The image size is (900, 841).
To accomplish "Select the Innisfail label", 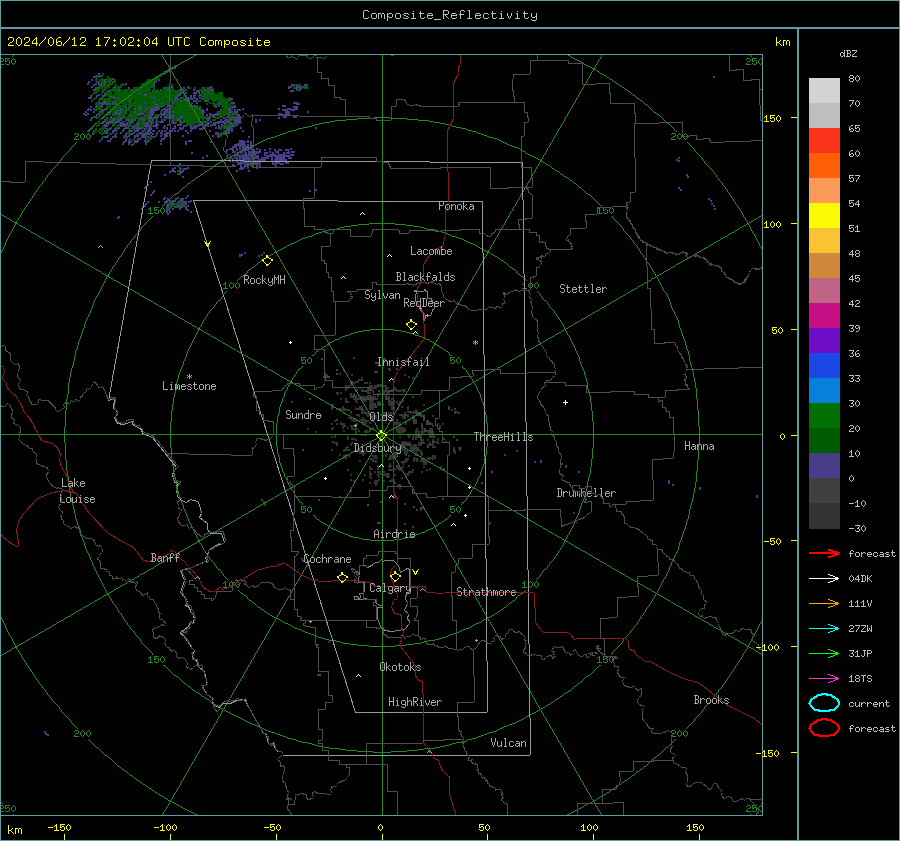I will (403, 362).
